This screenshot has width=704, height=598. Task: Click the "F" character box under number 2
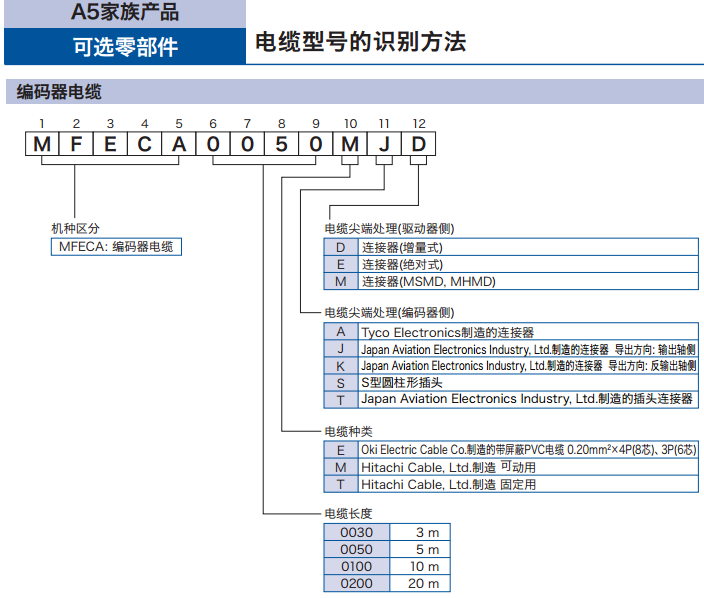pos(76,144)
